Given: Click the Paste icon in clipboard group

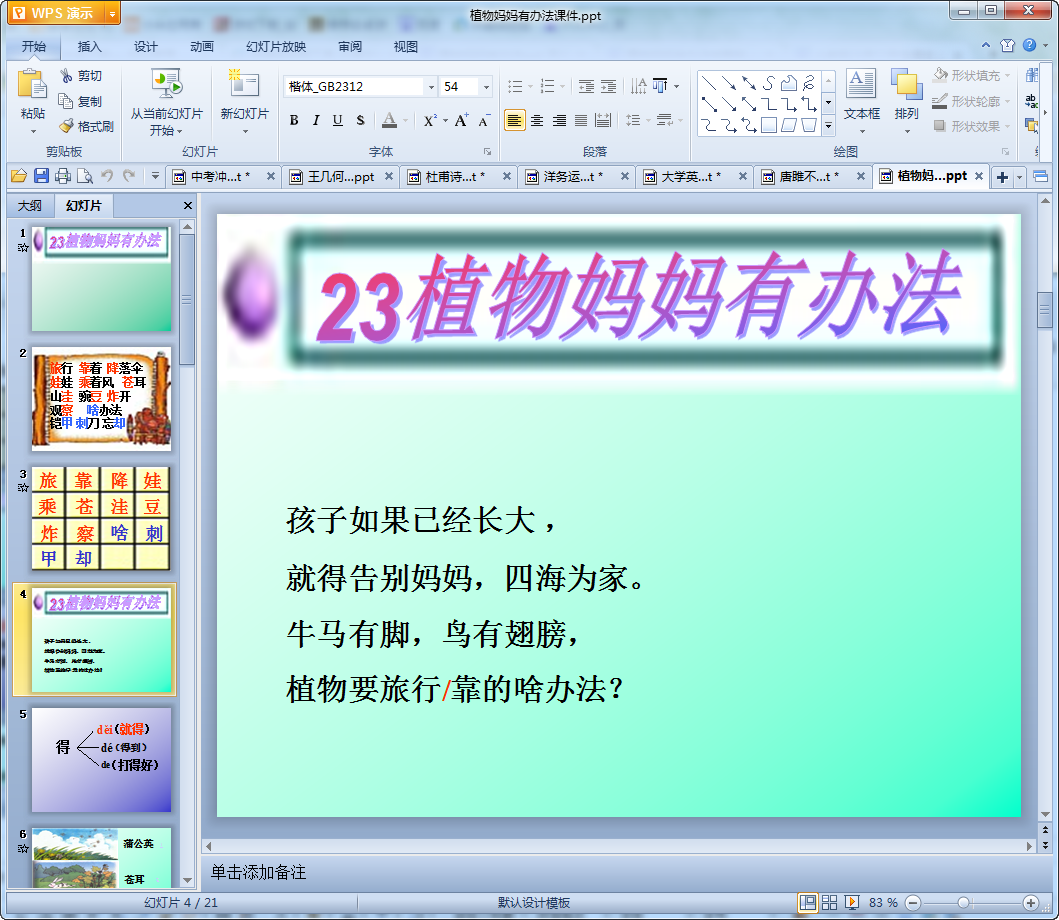Looking at the screenshot, I should pos(32,86).
